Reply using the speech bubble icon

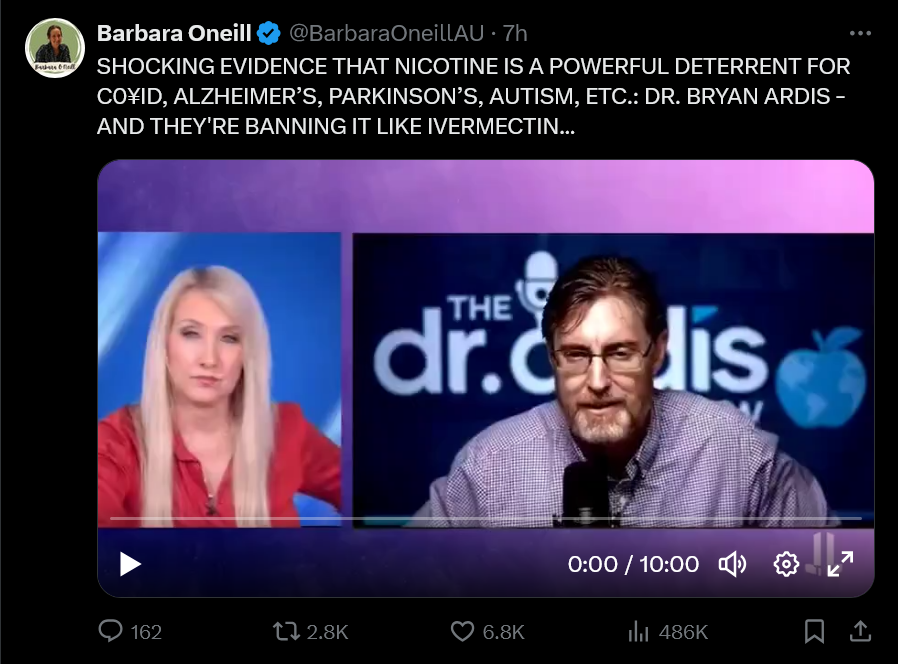tap(110, 631)
